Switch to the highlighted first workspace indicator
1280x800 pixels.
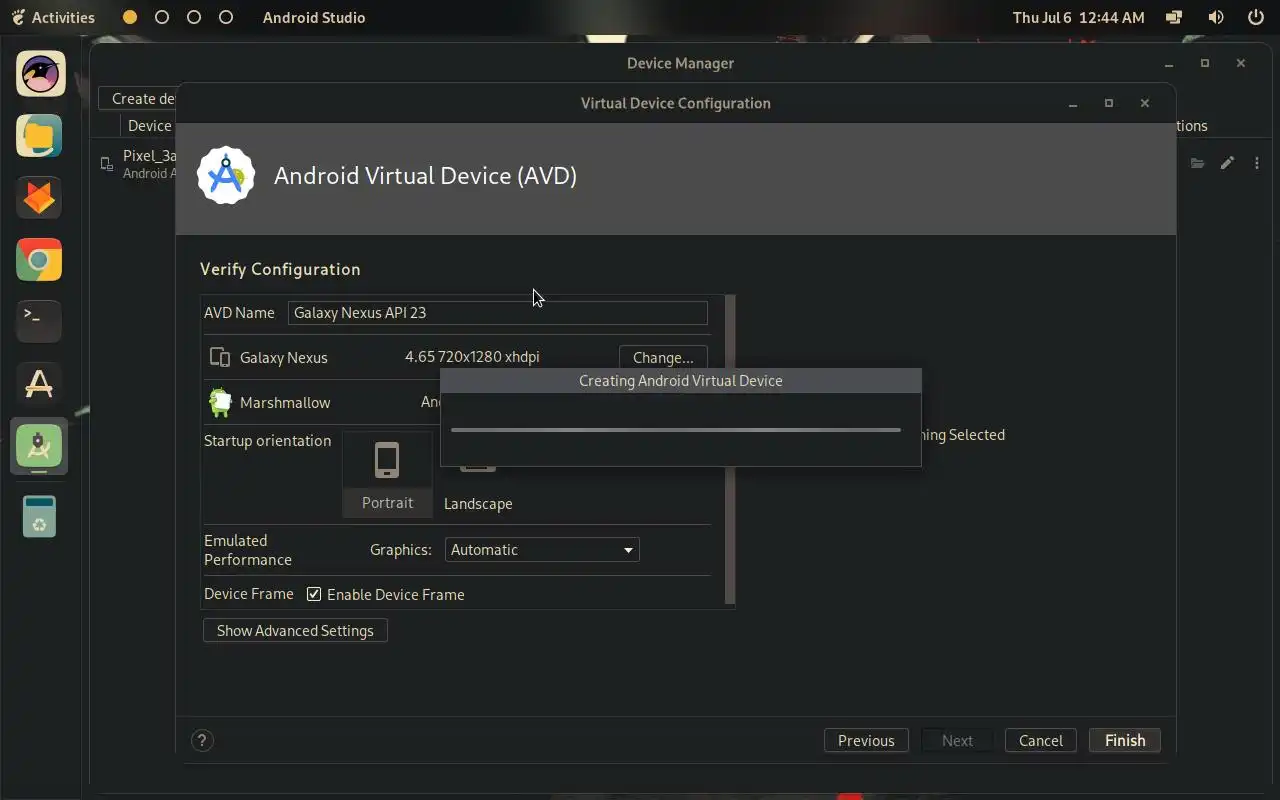(x=130, y=17)
